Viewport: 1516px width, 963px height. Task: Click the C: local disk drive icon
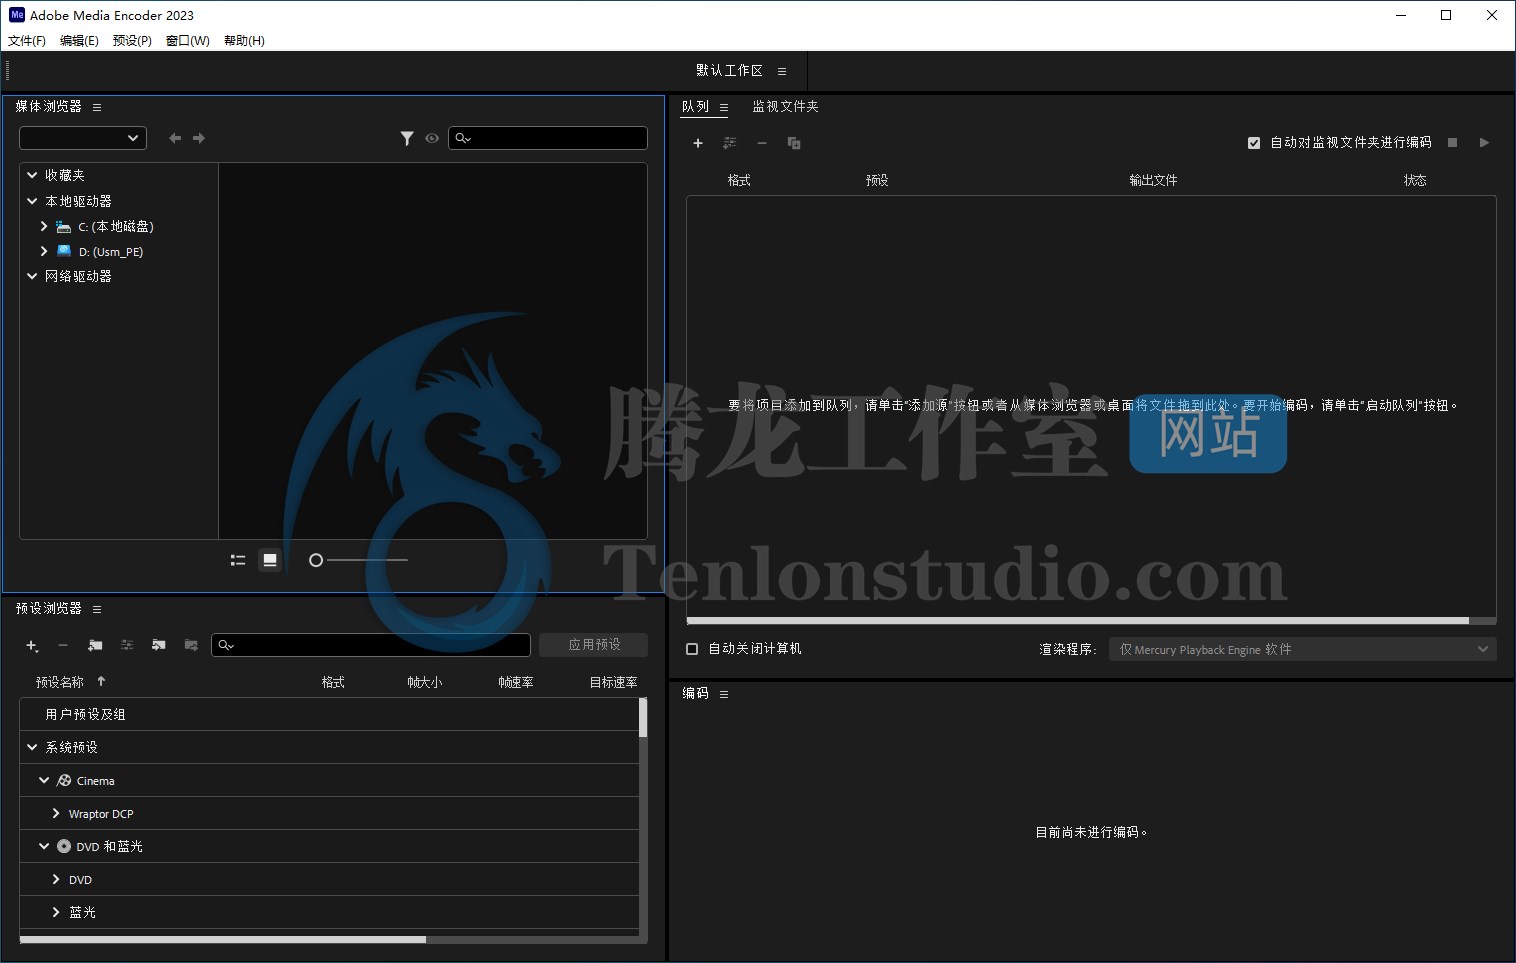(x=64, y=227)
